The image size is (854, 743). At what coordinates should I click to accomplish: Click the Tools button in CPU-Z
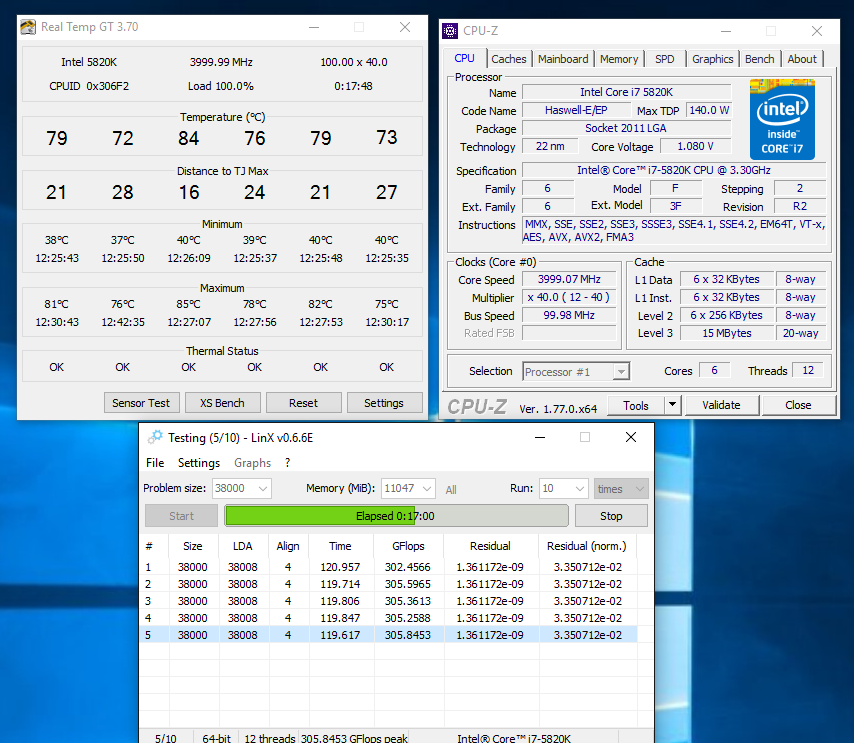(636, 405)
